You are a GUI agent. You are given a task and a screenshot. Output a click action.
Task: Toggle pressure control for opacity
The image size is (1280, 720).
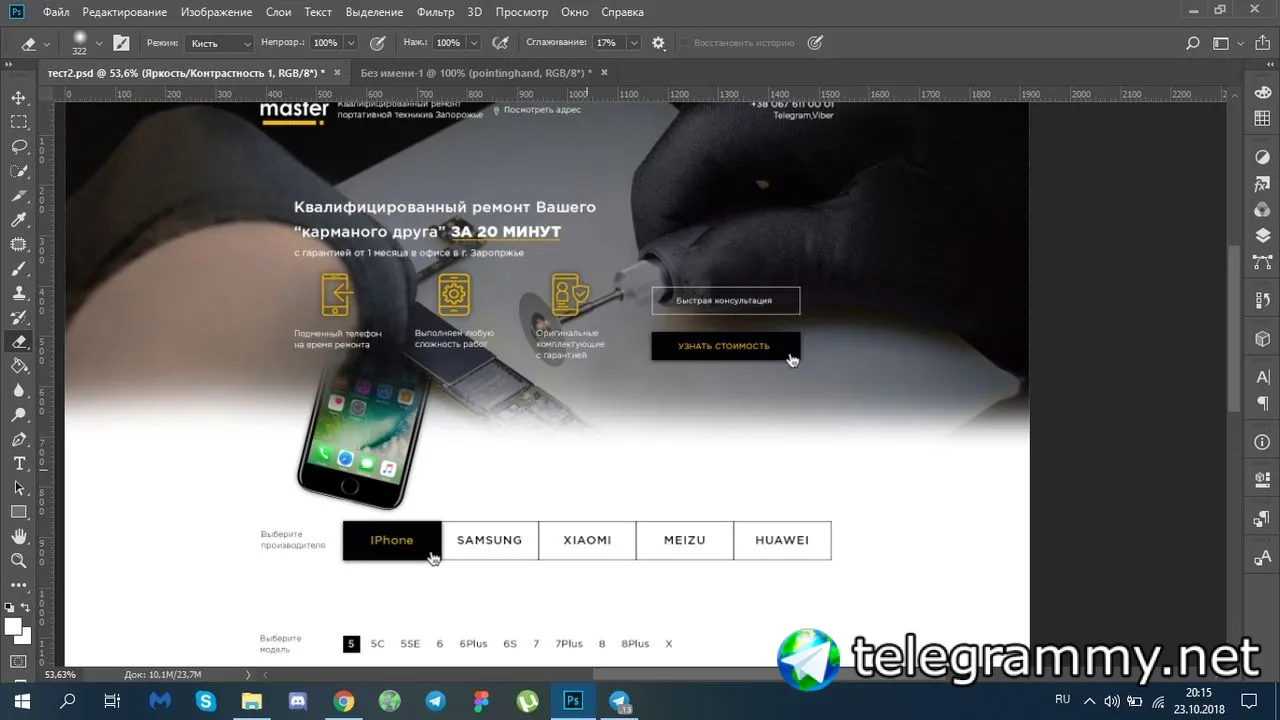(x=378, y=43)
